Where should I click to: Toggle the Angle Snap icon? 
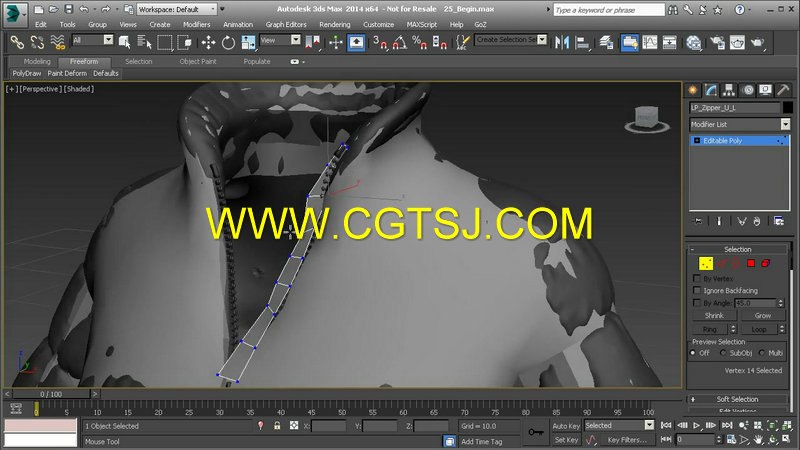point(399,42)
